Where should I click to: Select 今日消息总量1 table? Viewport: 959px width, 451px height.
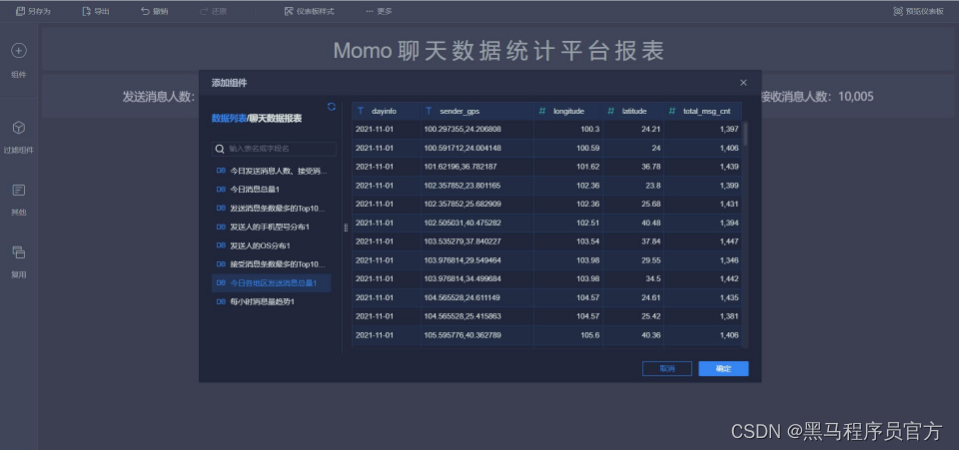pyautogui.click(x=271, y=190)
